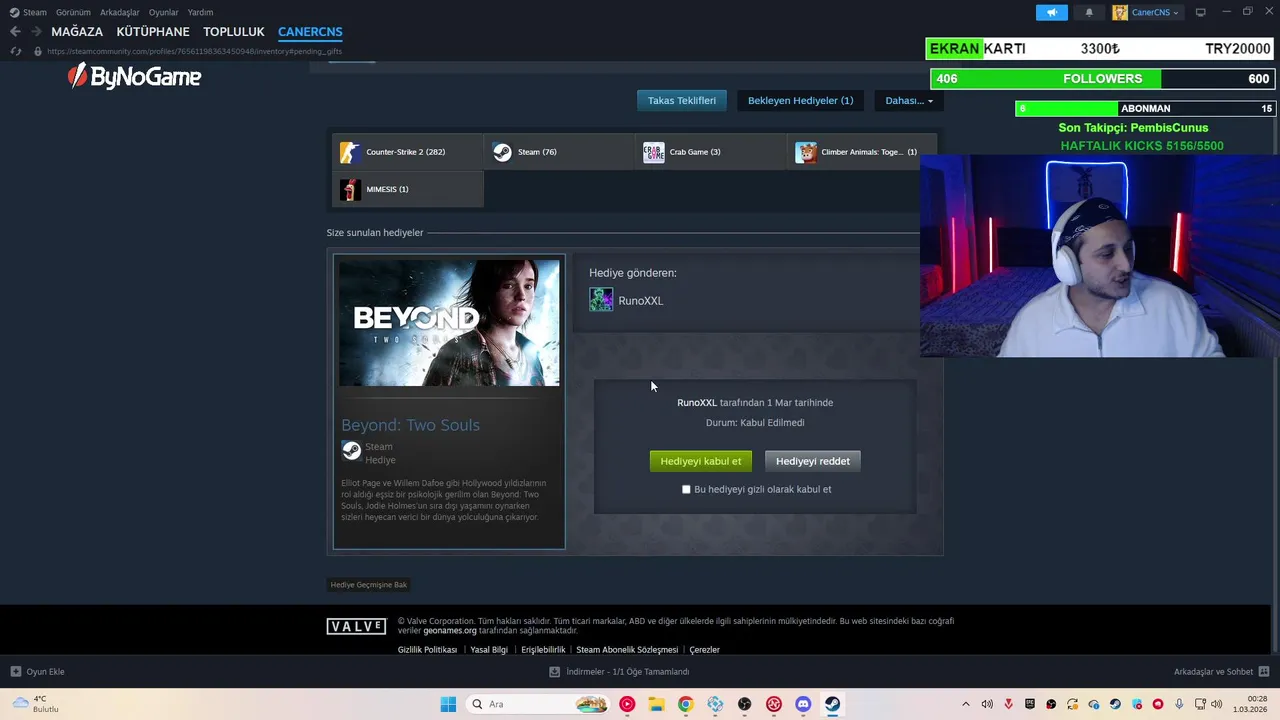1280x720 pixels.
Task: Open the geonames.org link
Action: coord(450,631)
